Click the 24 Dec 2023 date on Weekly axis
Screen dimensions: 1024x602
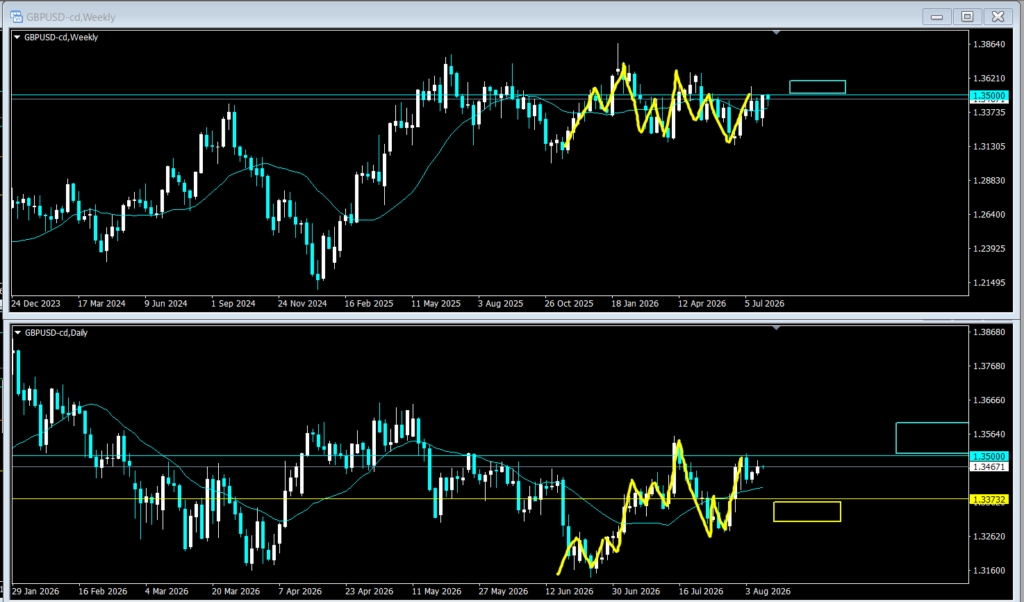[36, 304]
